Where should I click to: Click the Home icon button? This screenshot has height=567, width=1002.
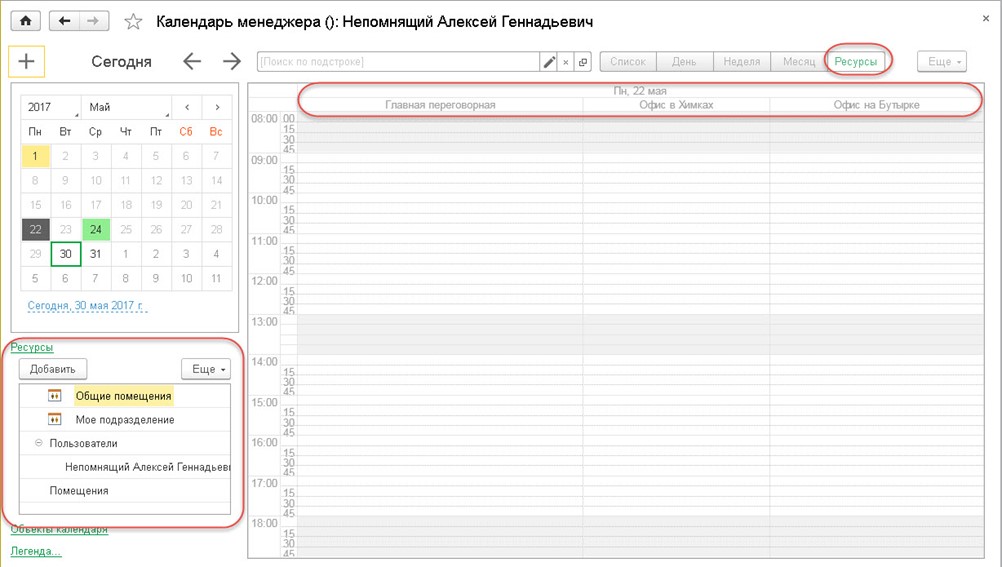coord(25,21)
